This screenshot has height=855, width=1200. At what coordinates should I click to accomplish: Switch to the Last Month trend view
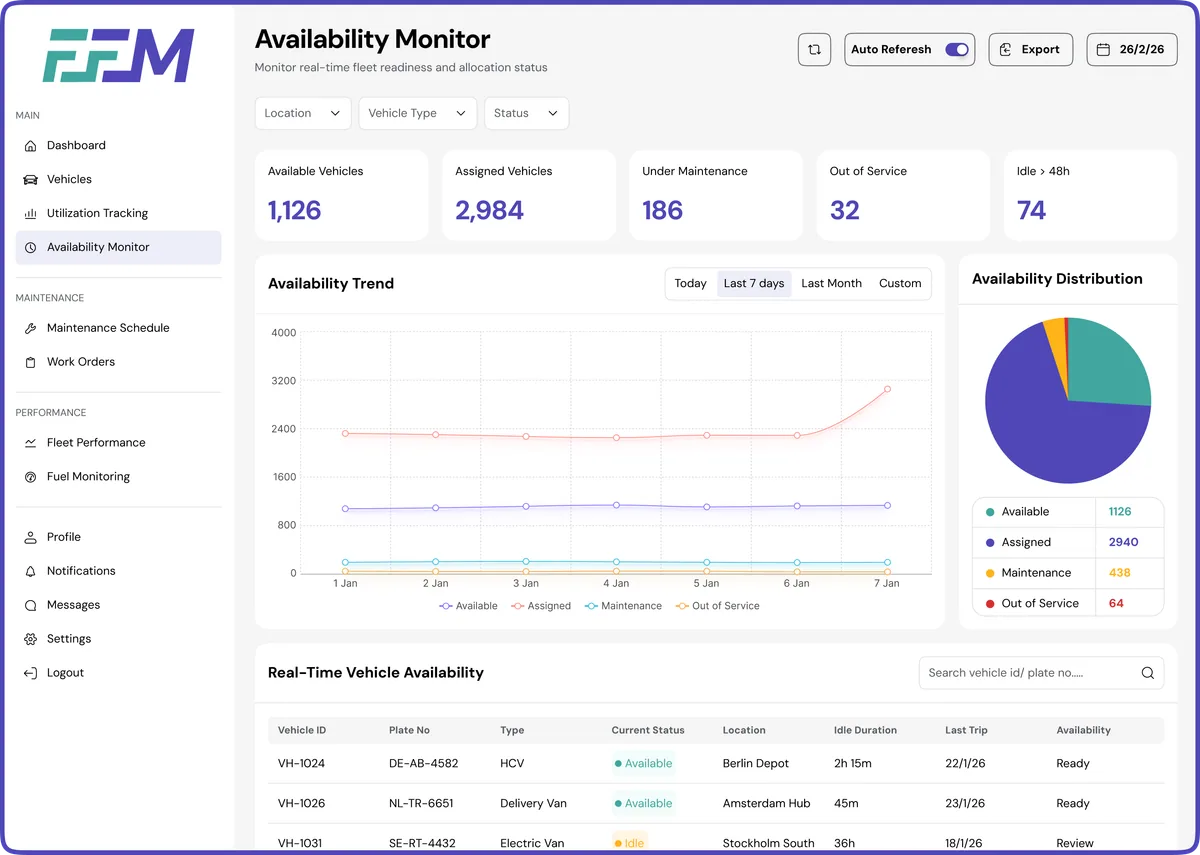(x=831, y=283)
